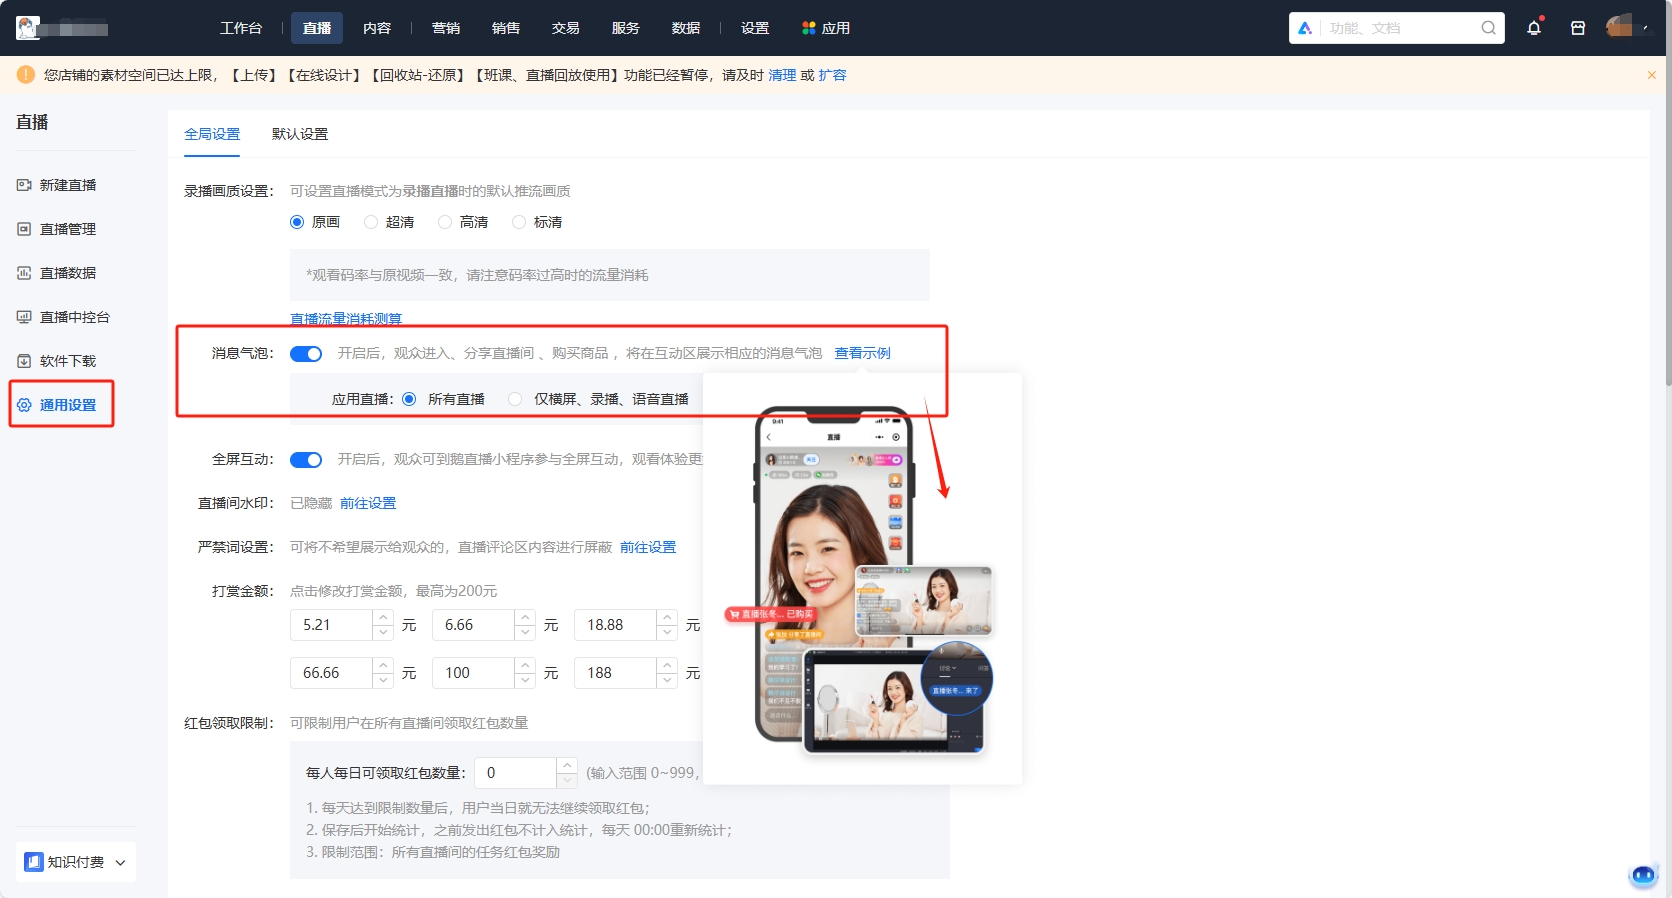
Task: Open the user avatar dropdown menu
Action: click(x=1627, y=28)
